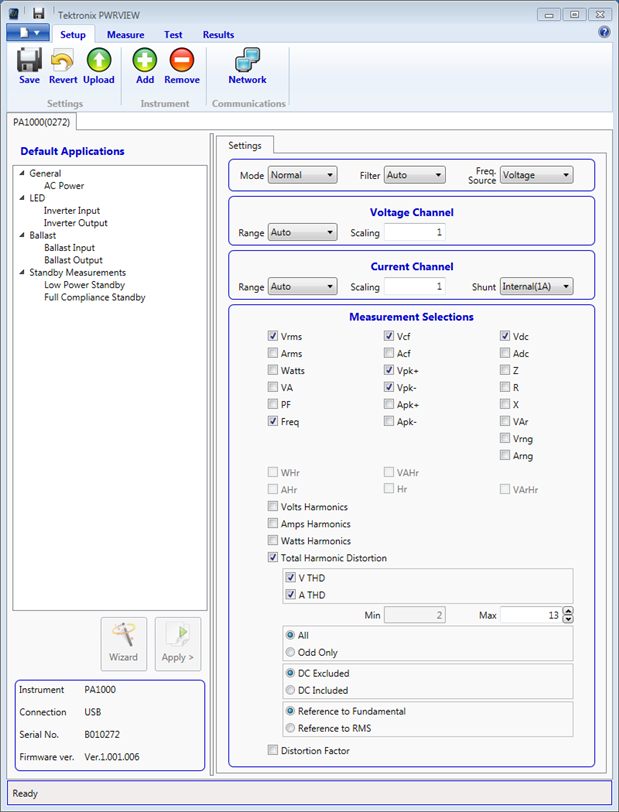Image resolution: width=619 pixels, height=812 pixels.
Task: Select the PA1000(0272) instrument tab
Action: (x=41, y=122)
